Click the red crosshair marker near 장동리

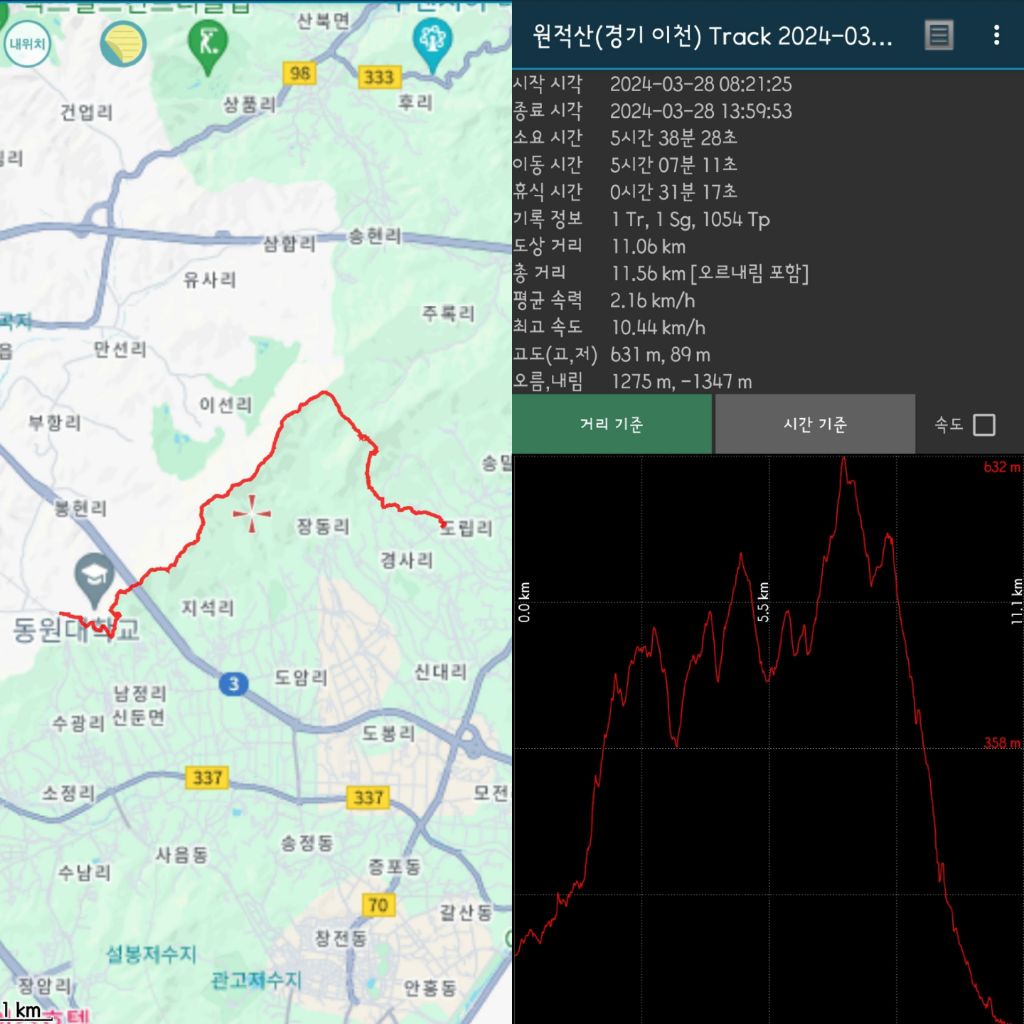pos(251,513)
